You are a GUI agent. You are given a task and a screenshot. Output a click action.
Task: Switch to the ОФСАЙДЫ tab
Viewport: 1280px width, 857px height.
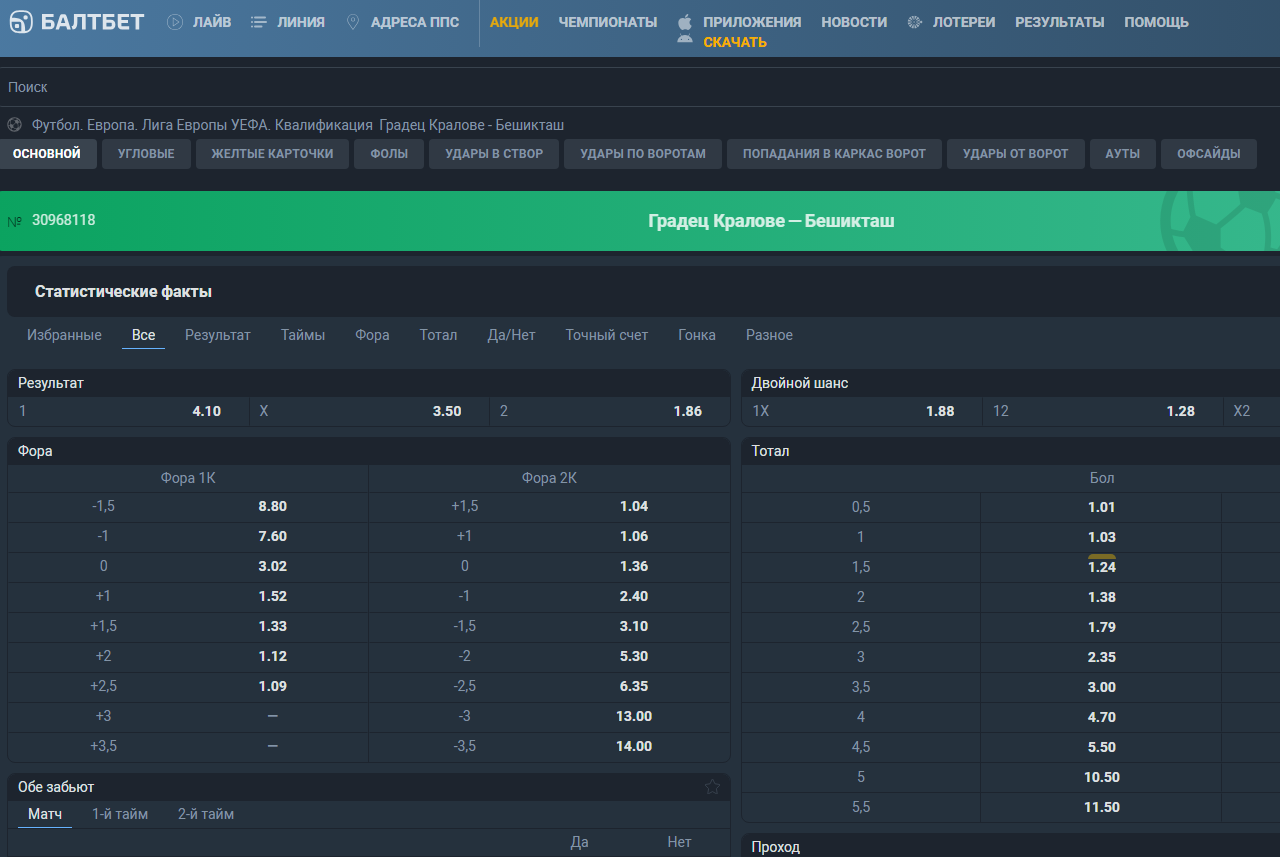click(x=1209, y=154)
